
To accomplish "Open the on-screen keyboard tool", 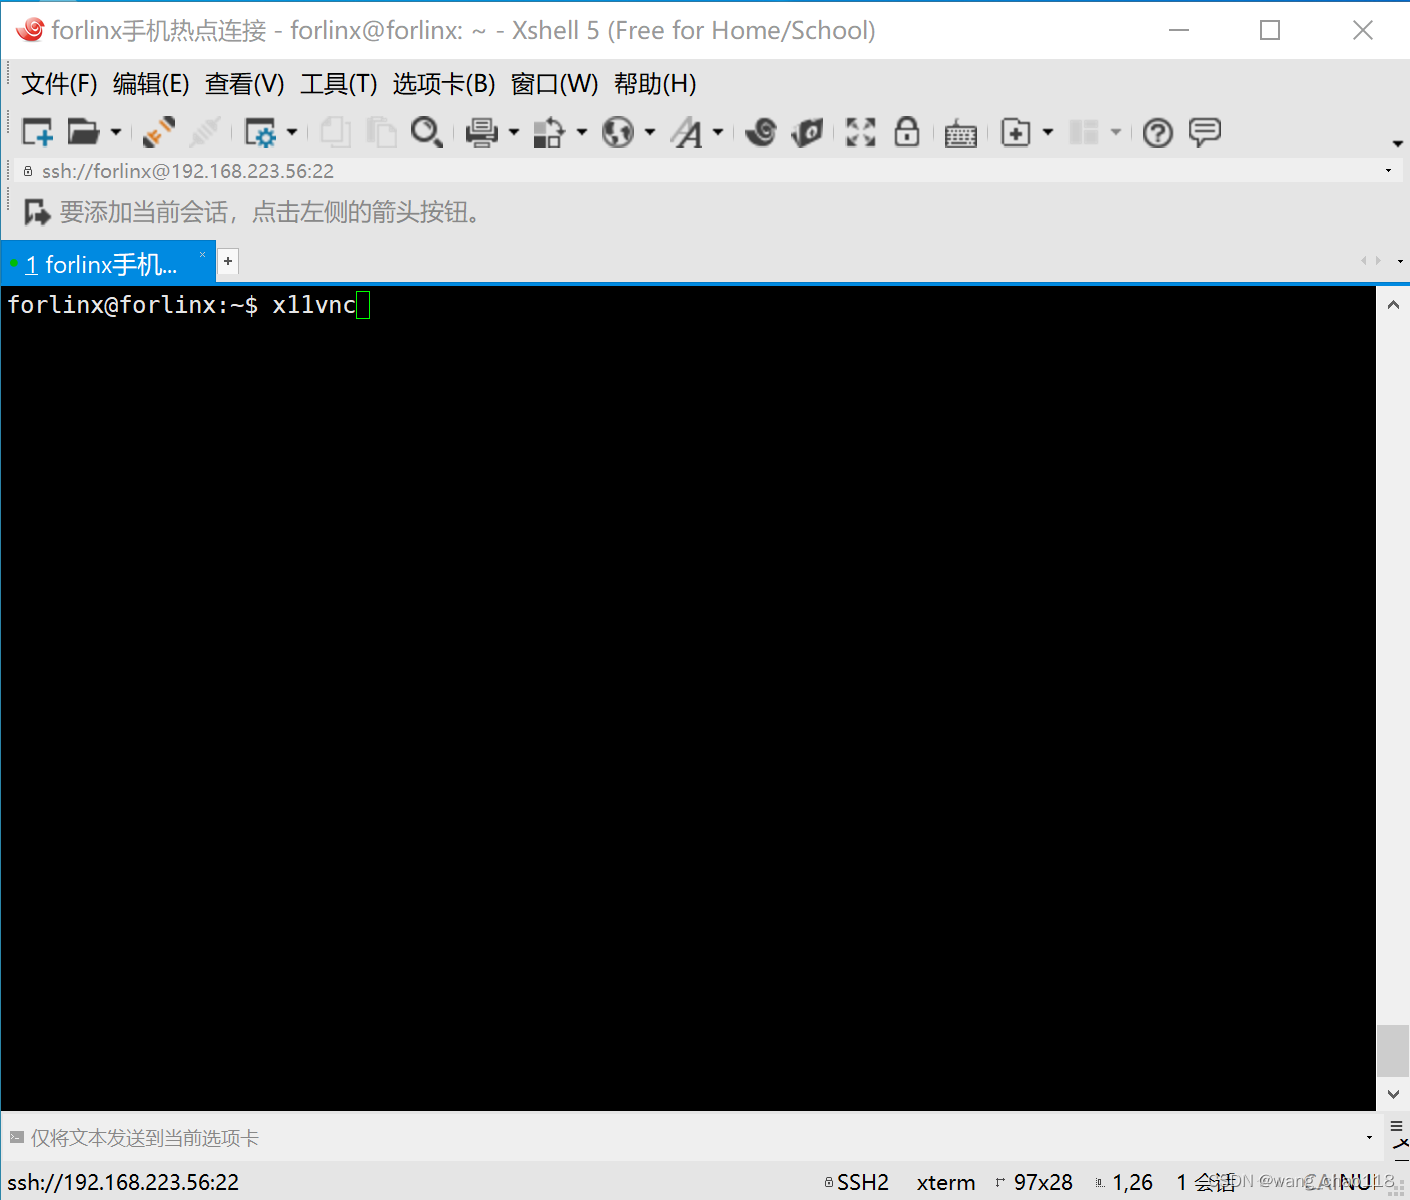I will point(960,131).
